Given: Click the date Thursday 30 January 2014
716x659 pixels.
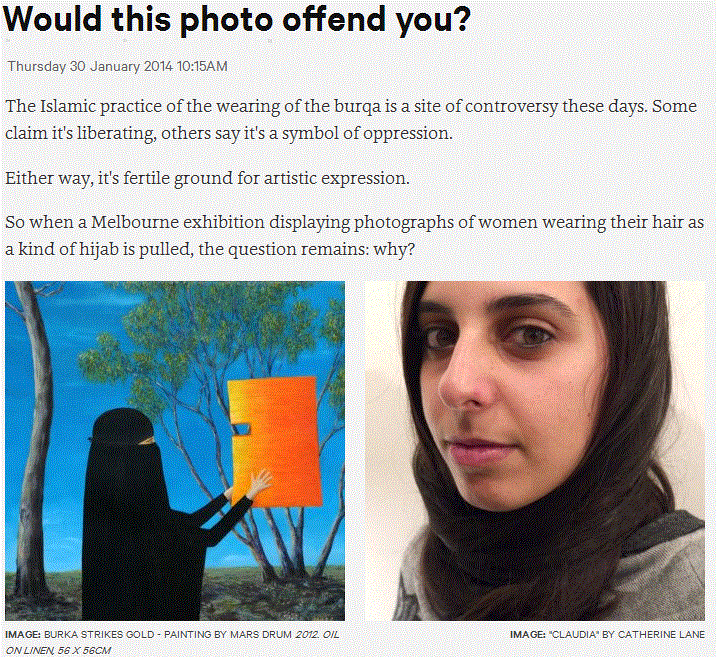Looking at the screenshot, I should [x=90, y=66].
